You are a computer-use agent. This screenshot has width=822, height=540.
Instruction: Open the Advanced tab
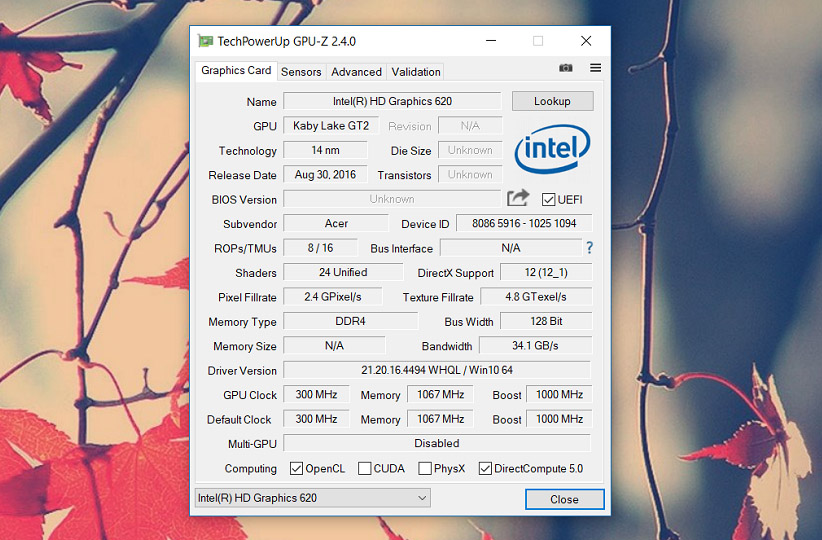click(356, 72)
